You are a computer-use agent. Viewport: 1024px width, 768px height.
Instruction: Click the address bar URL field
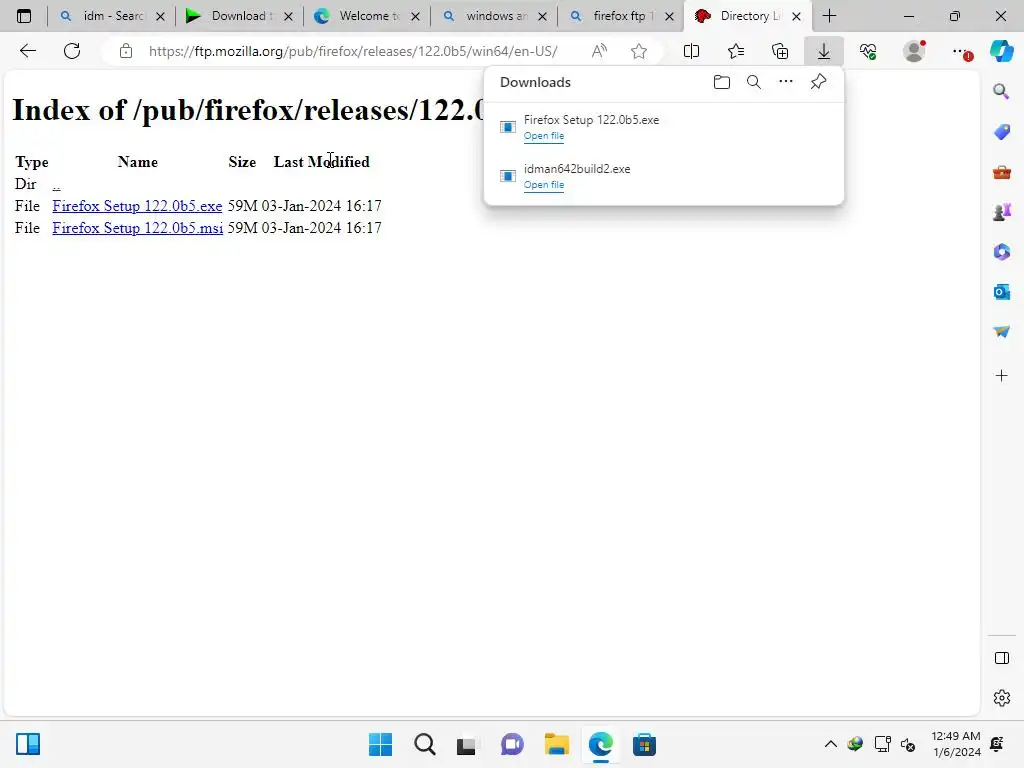(353, 51)
